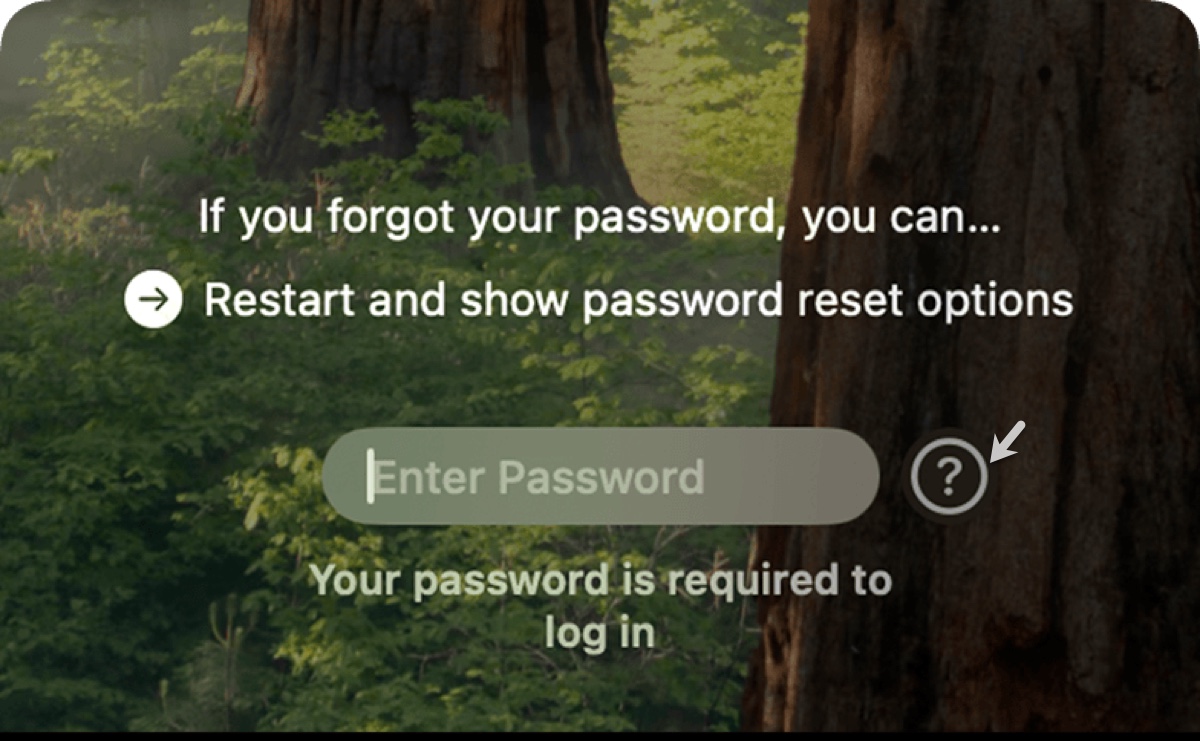1200x741 pixels.
Task: Activate the right-arrow restart button
Action: [153, 300]
